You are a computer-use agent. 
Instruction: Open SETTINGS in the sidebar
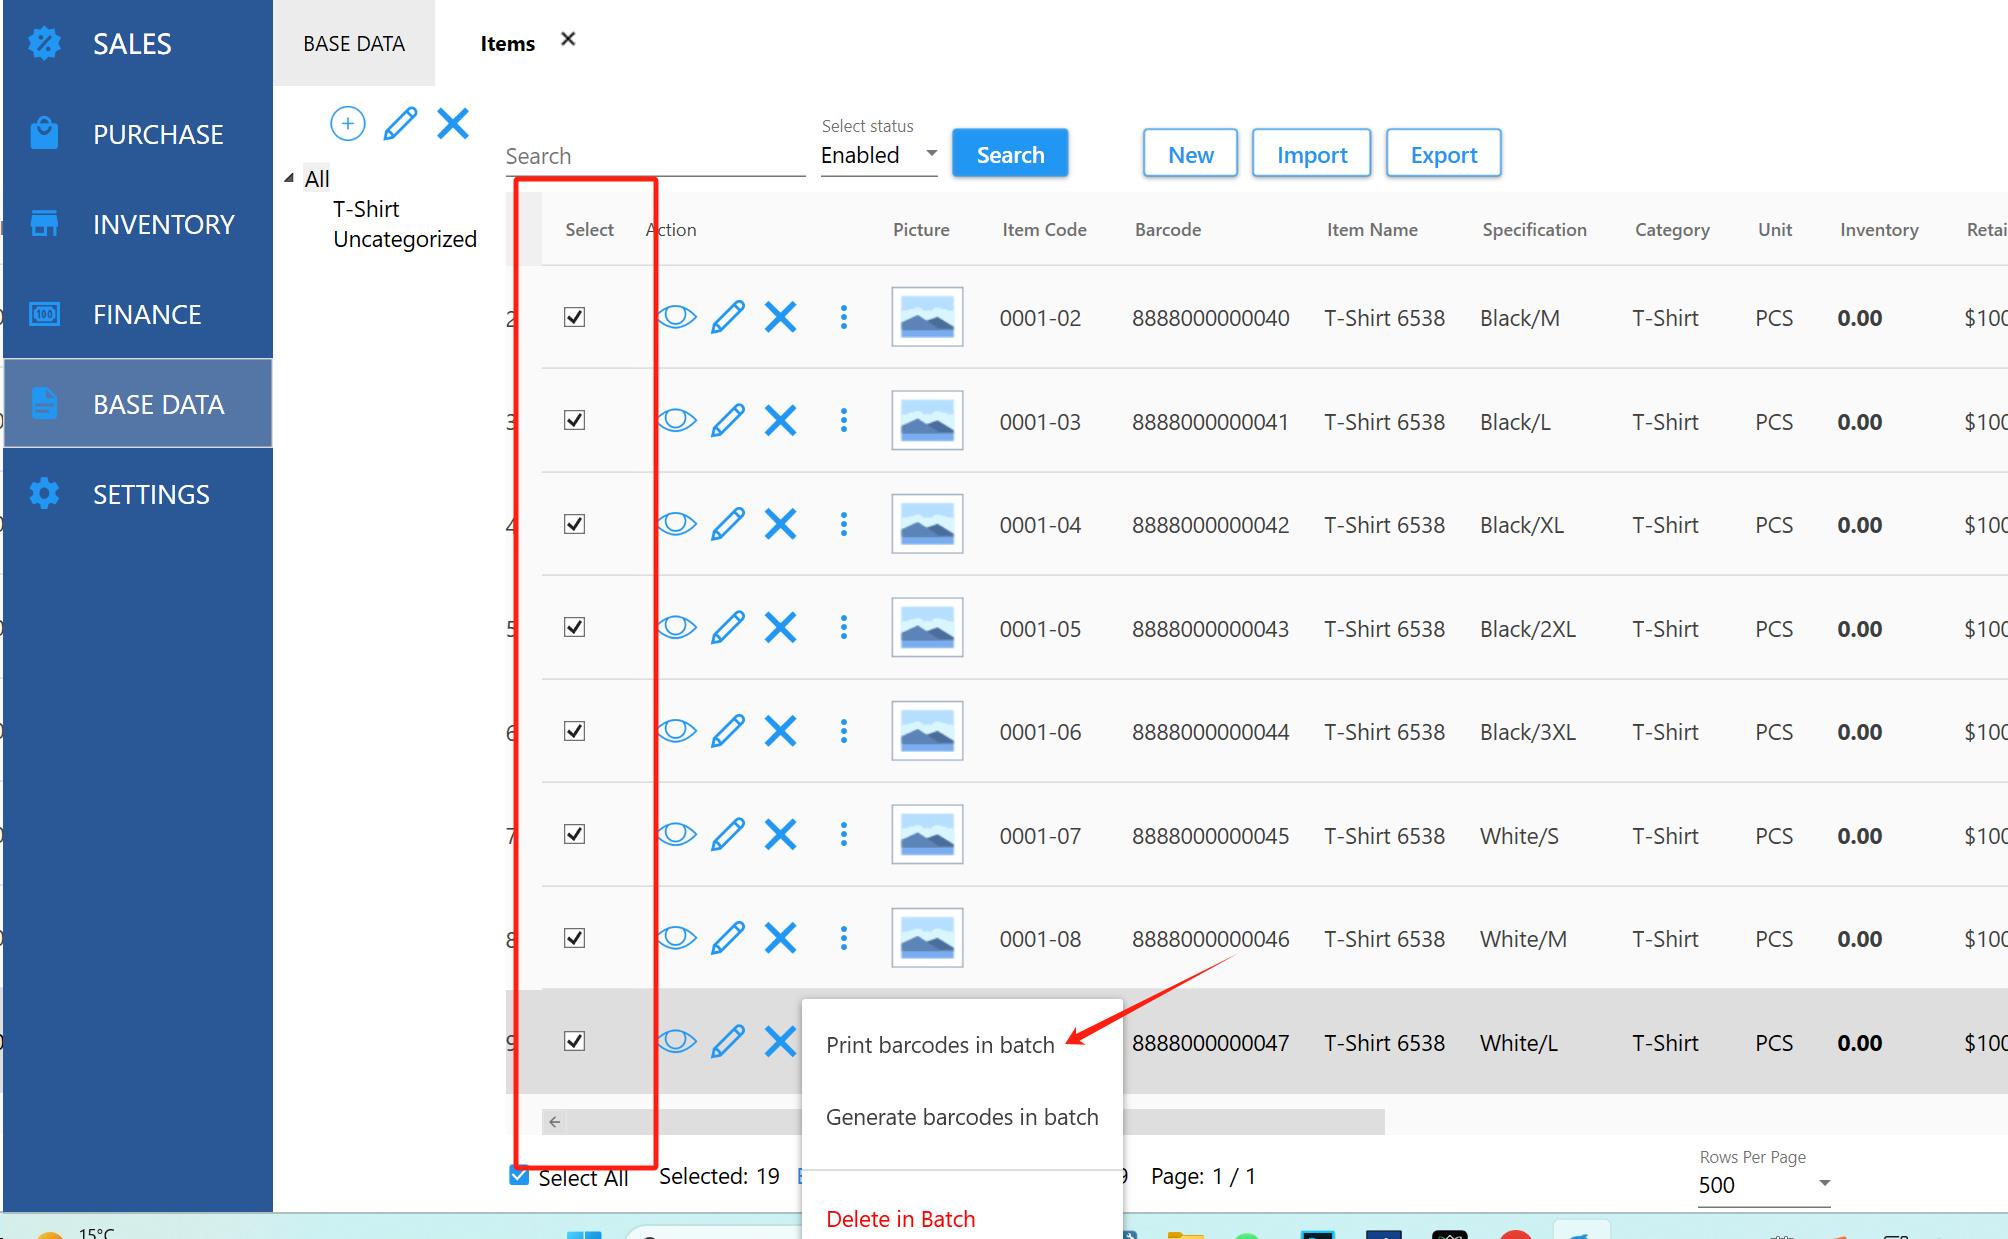tap(151, 494)
